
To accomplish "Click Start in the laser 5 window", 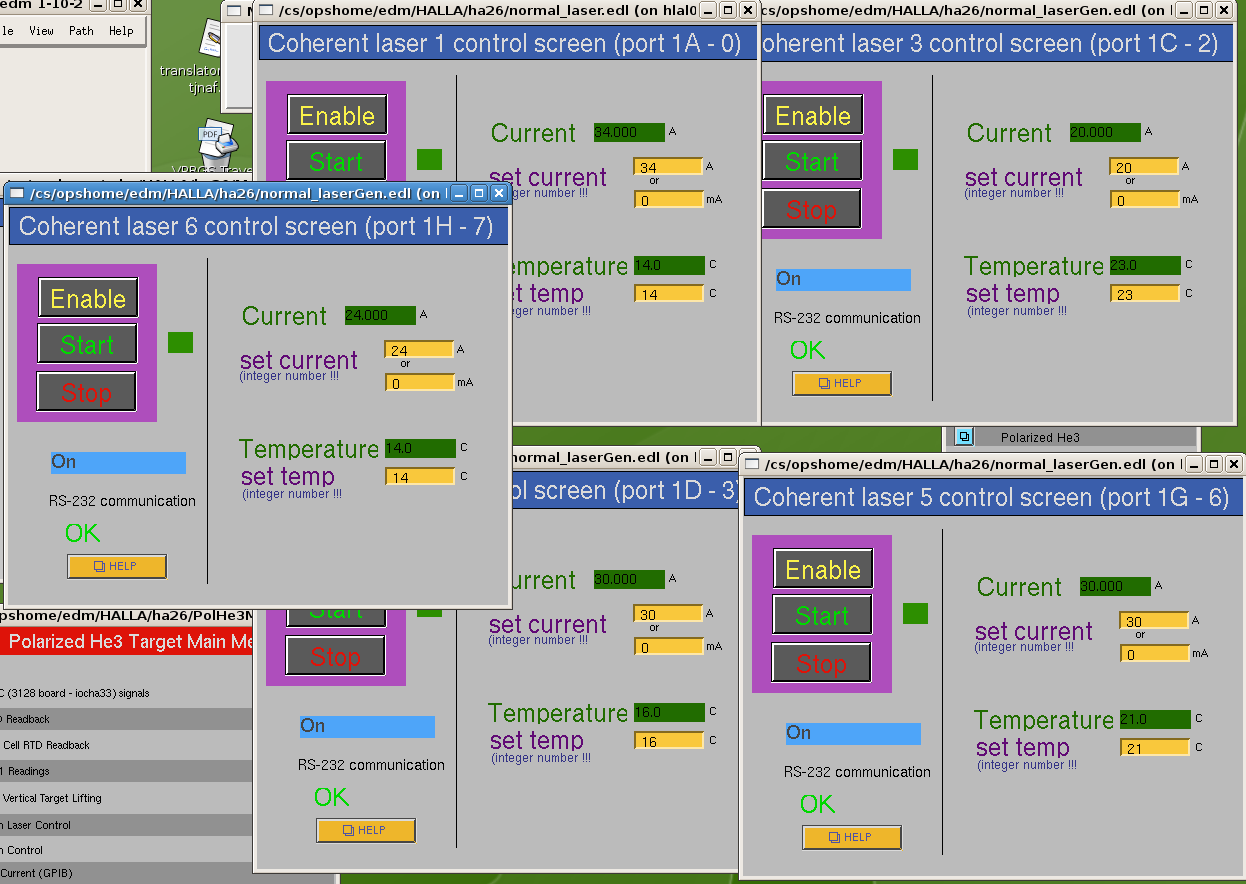I will tap(823, 615).
